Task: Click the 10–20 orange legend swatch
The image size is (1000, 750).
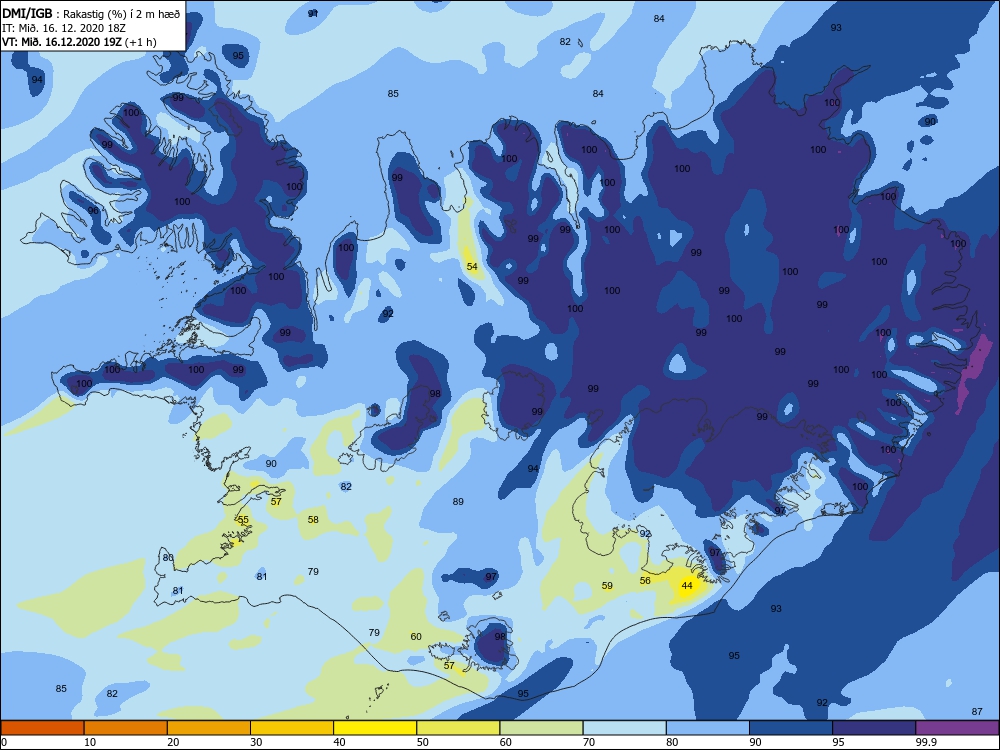Action: 126,728
